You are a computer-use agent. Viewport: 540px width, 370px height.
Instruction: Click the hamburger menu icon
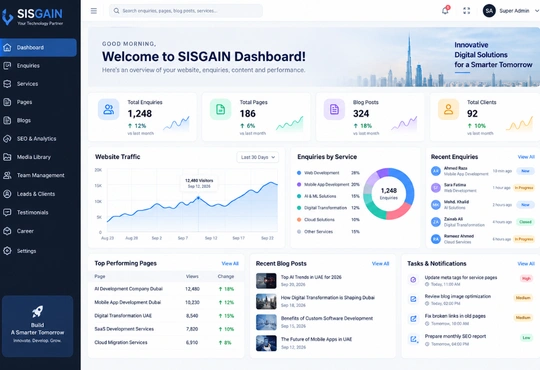94,11
